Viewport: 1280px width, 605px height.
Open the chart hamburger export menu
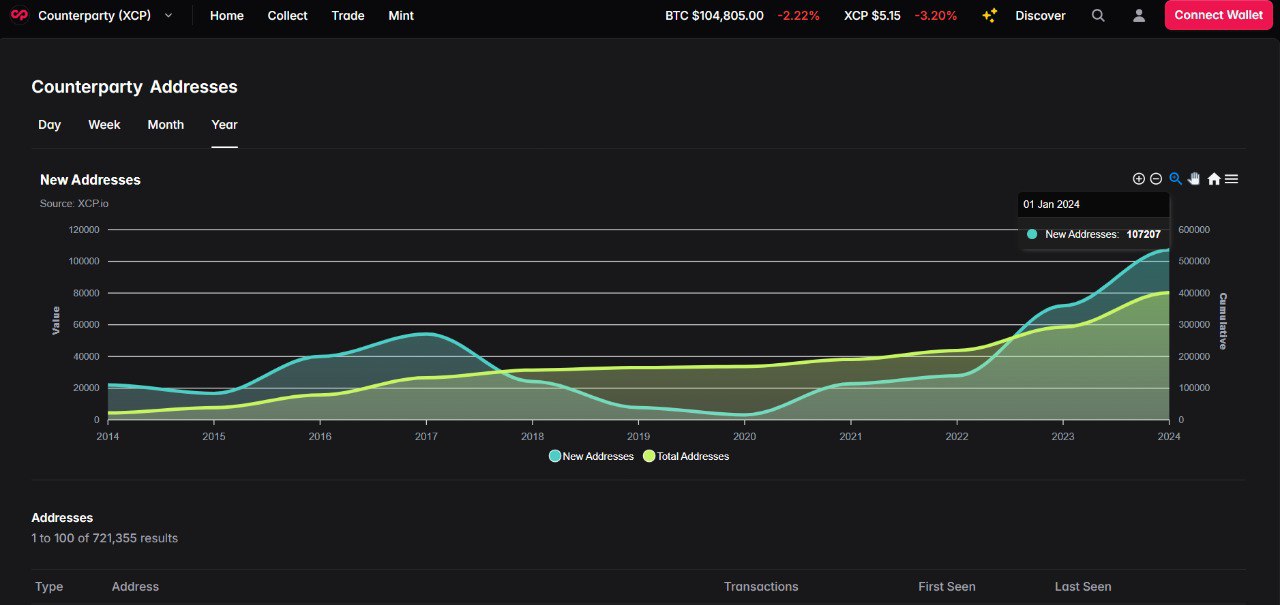(1232, 179)
